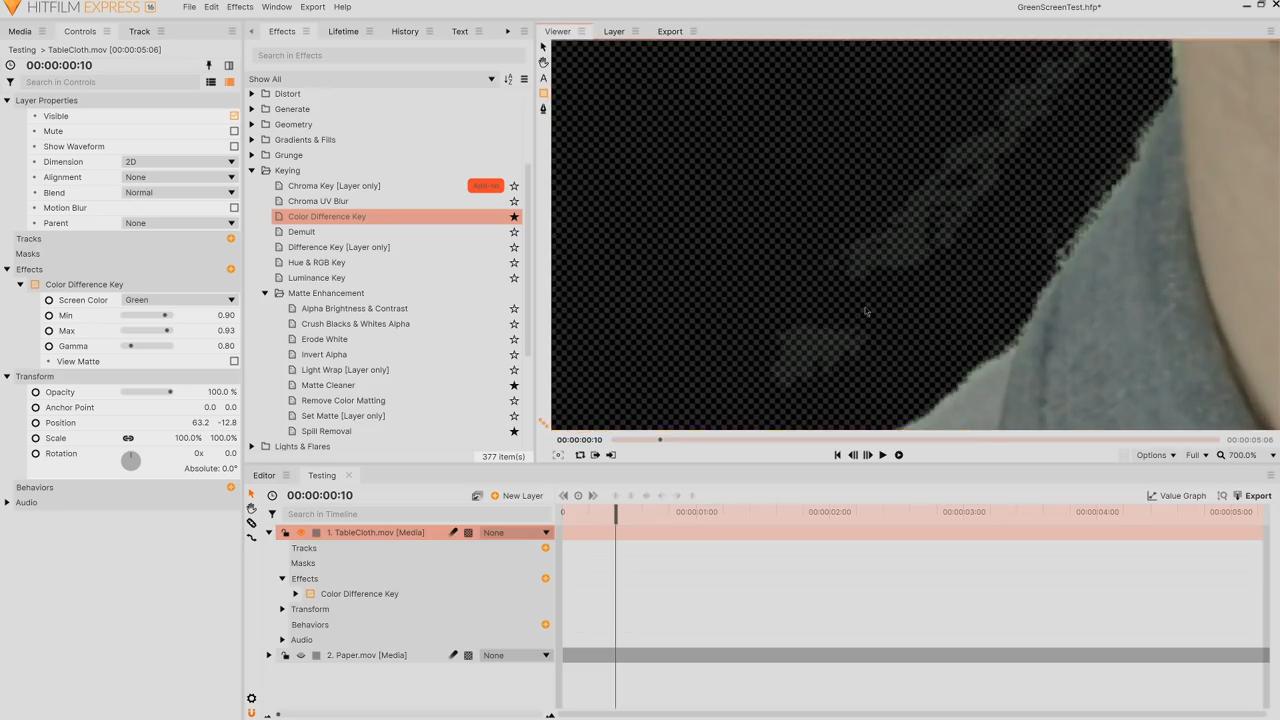
Task: Toggle the Visible checkbox in Layer Properties
Action: pos(234,116)
